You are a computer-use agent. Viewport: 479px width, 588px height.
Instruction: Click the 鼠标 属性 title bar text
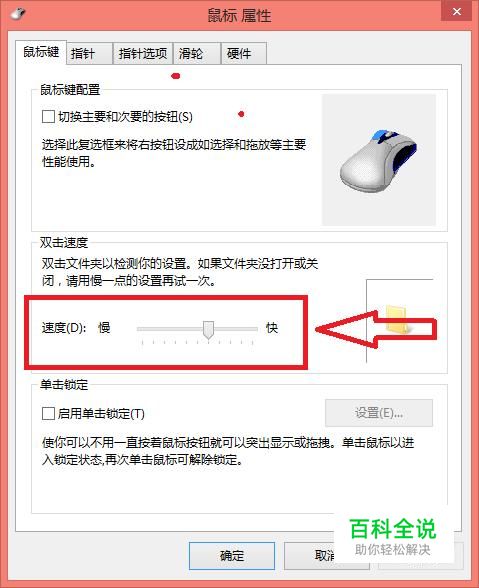click(x=239, y=16)
